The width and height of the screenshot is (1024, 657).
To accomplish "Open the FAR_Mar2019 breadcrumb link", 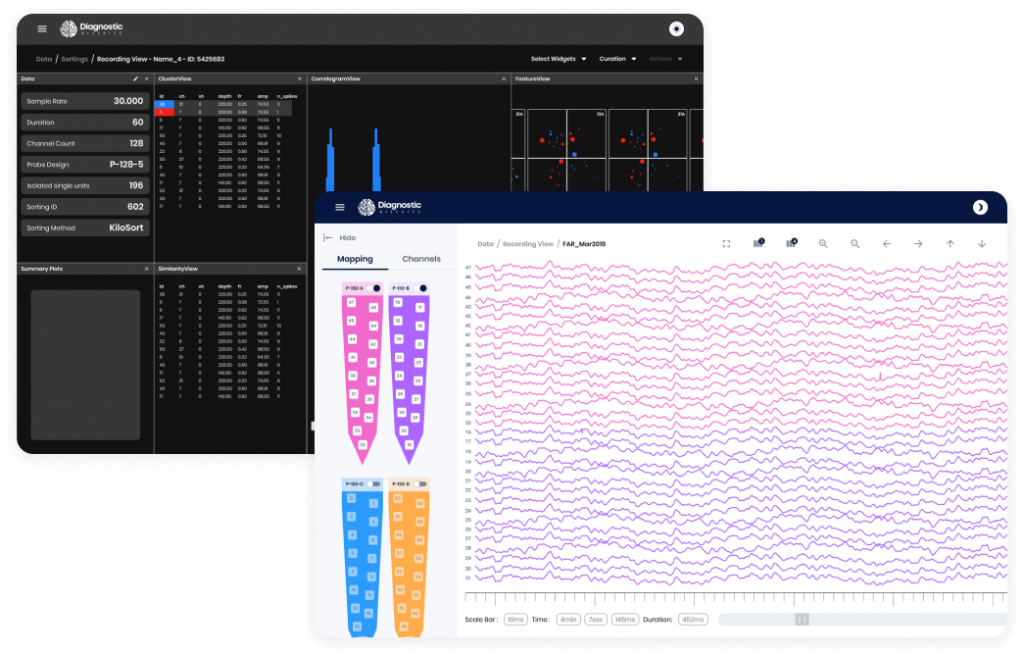I will click(583, 243).
